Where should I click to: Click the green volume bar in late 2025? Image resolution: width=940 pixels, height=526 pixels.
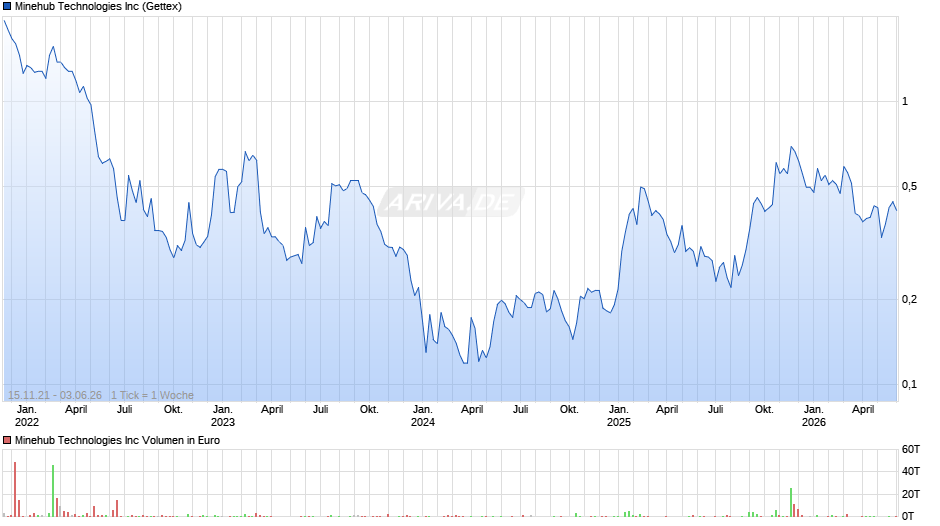pos(791,502)
